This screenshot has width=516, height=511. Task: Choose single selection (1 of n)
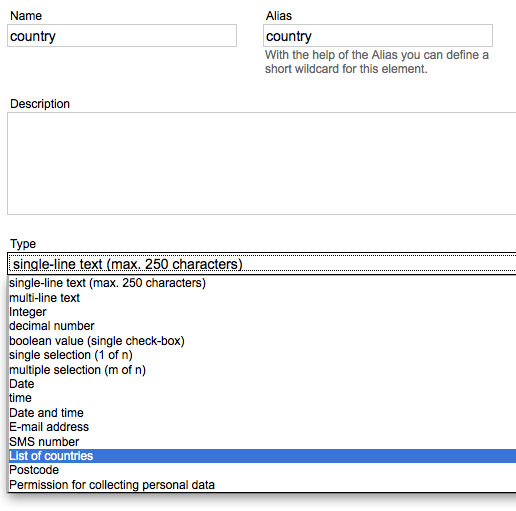tap(262, 355)
